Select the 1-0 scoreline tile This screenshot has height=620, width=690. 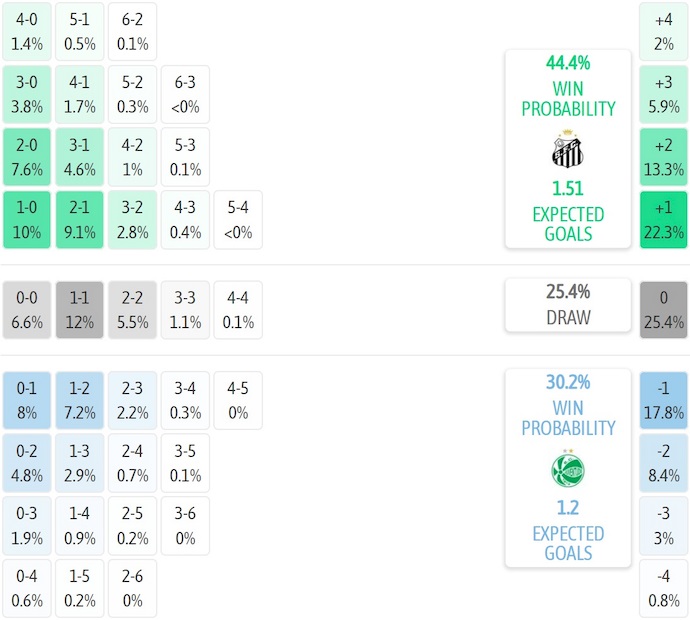pos(27,220)
